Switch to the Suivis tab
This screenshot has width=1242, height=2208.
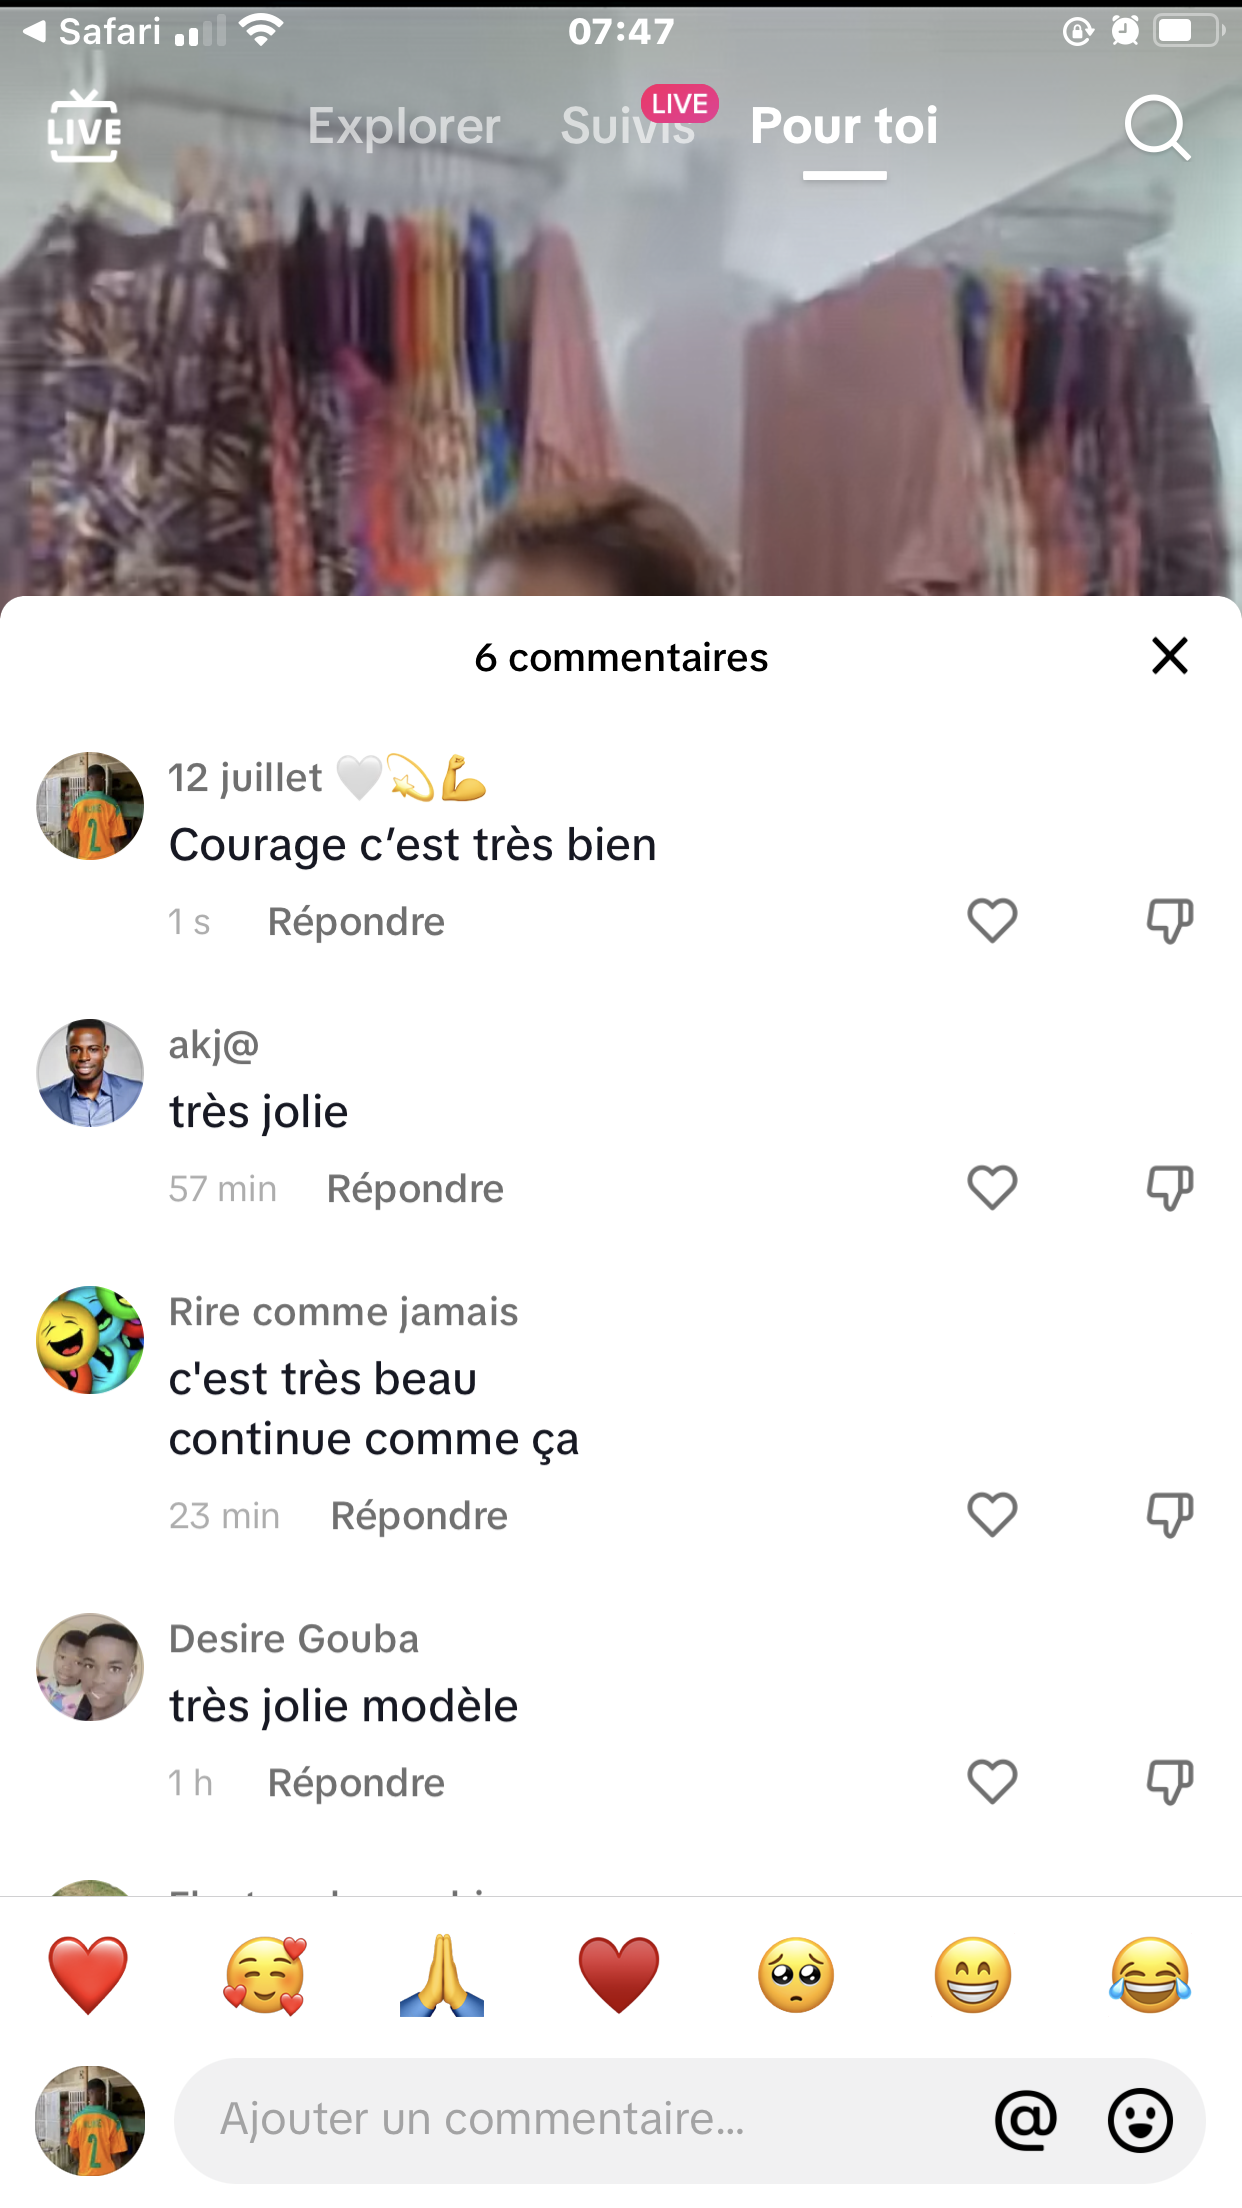tap(627, 127)
